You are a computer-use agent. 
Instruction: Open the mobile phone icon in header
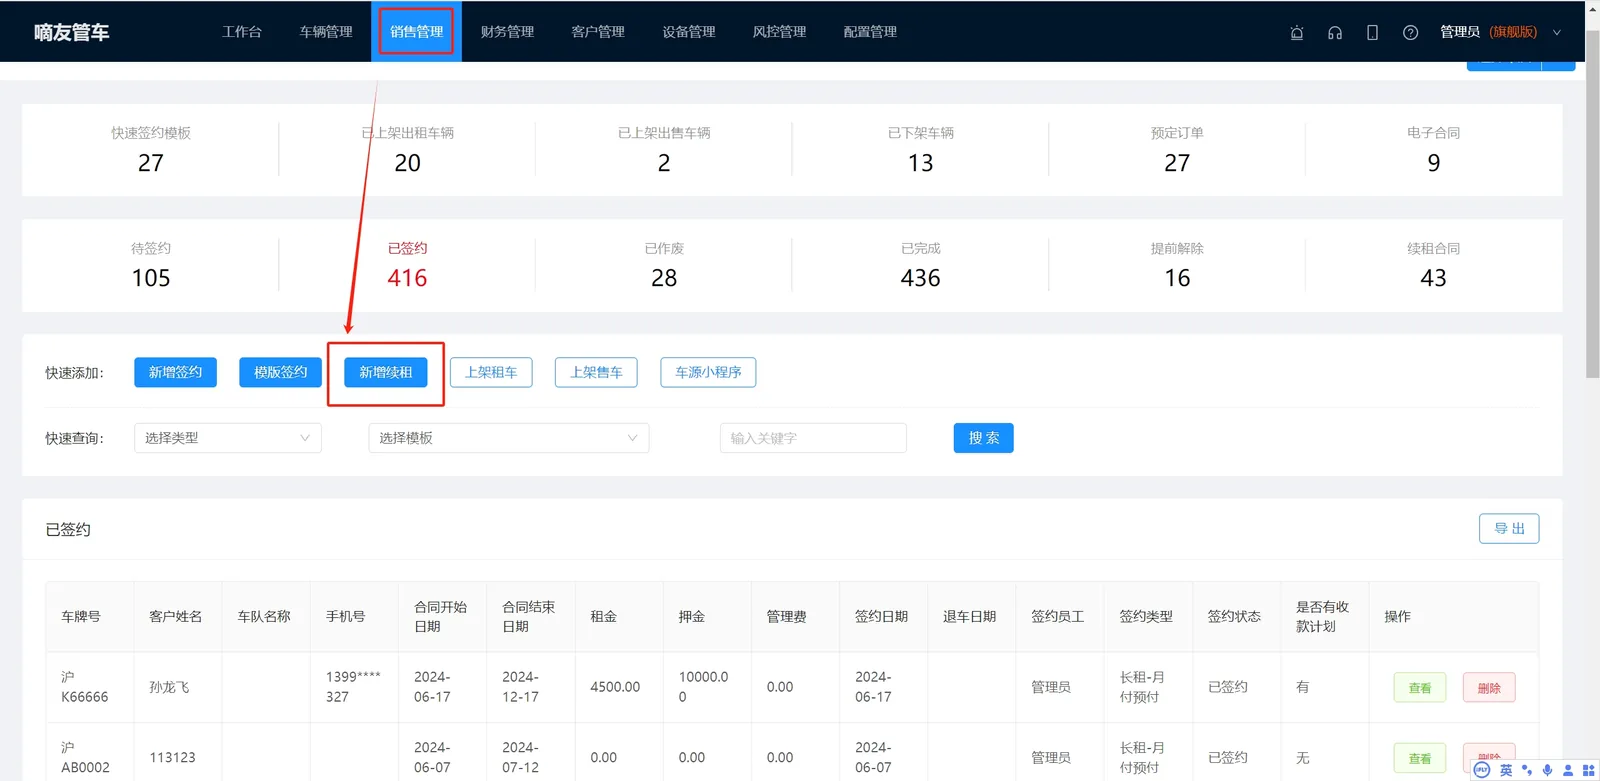click(1372, 32)
